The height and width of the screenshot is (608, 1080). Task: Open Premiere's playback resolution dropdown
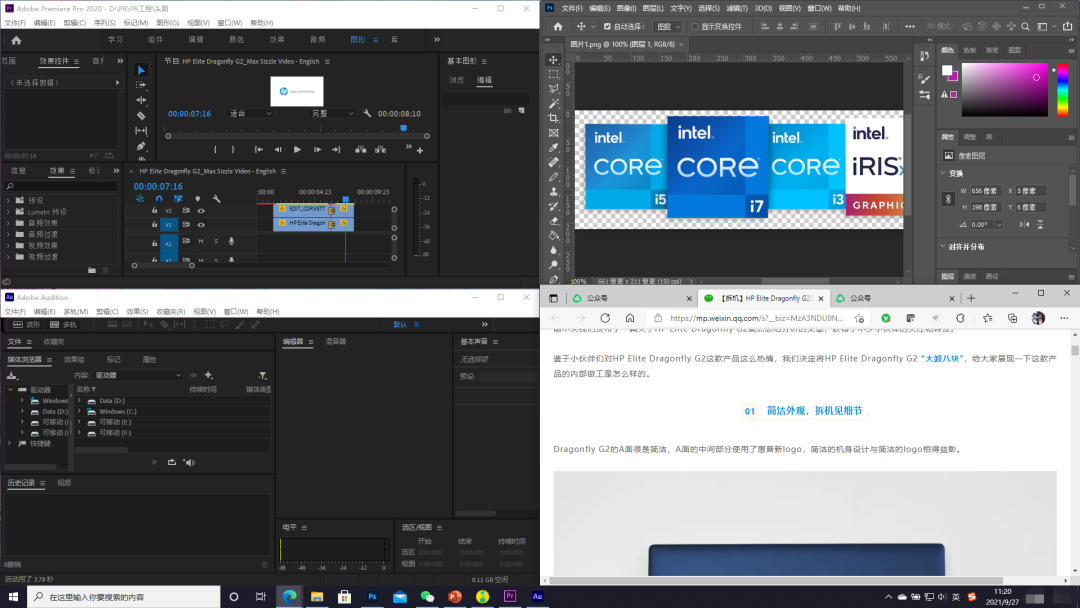click(332, 114)
